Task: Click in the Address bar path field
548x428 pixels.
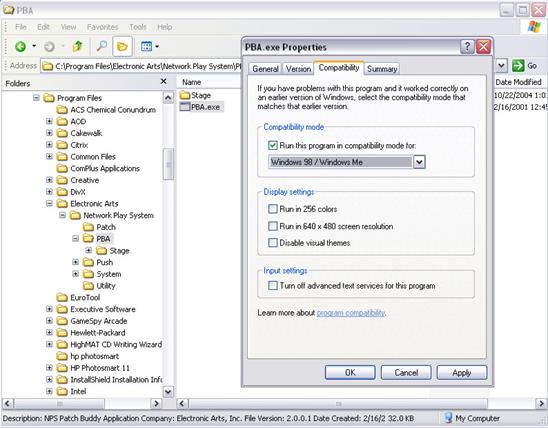Action: pos(141,66)
